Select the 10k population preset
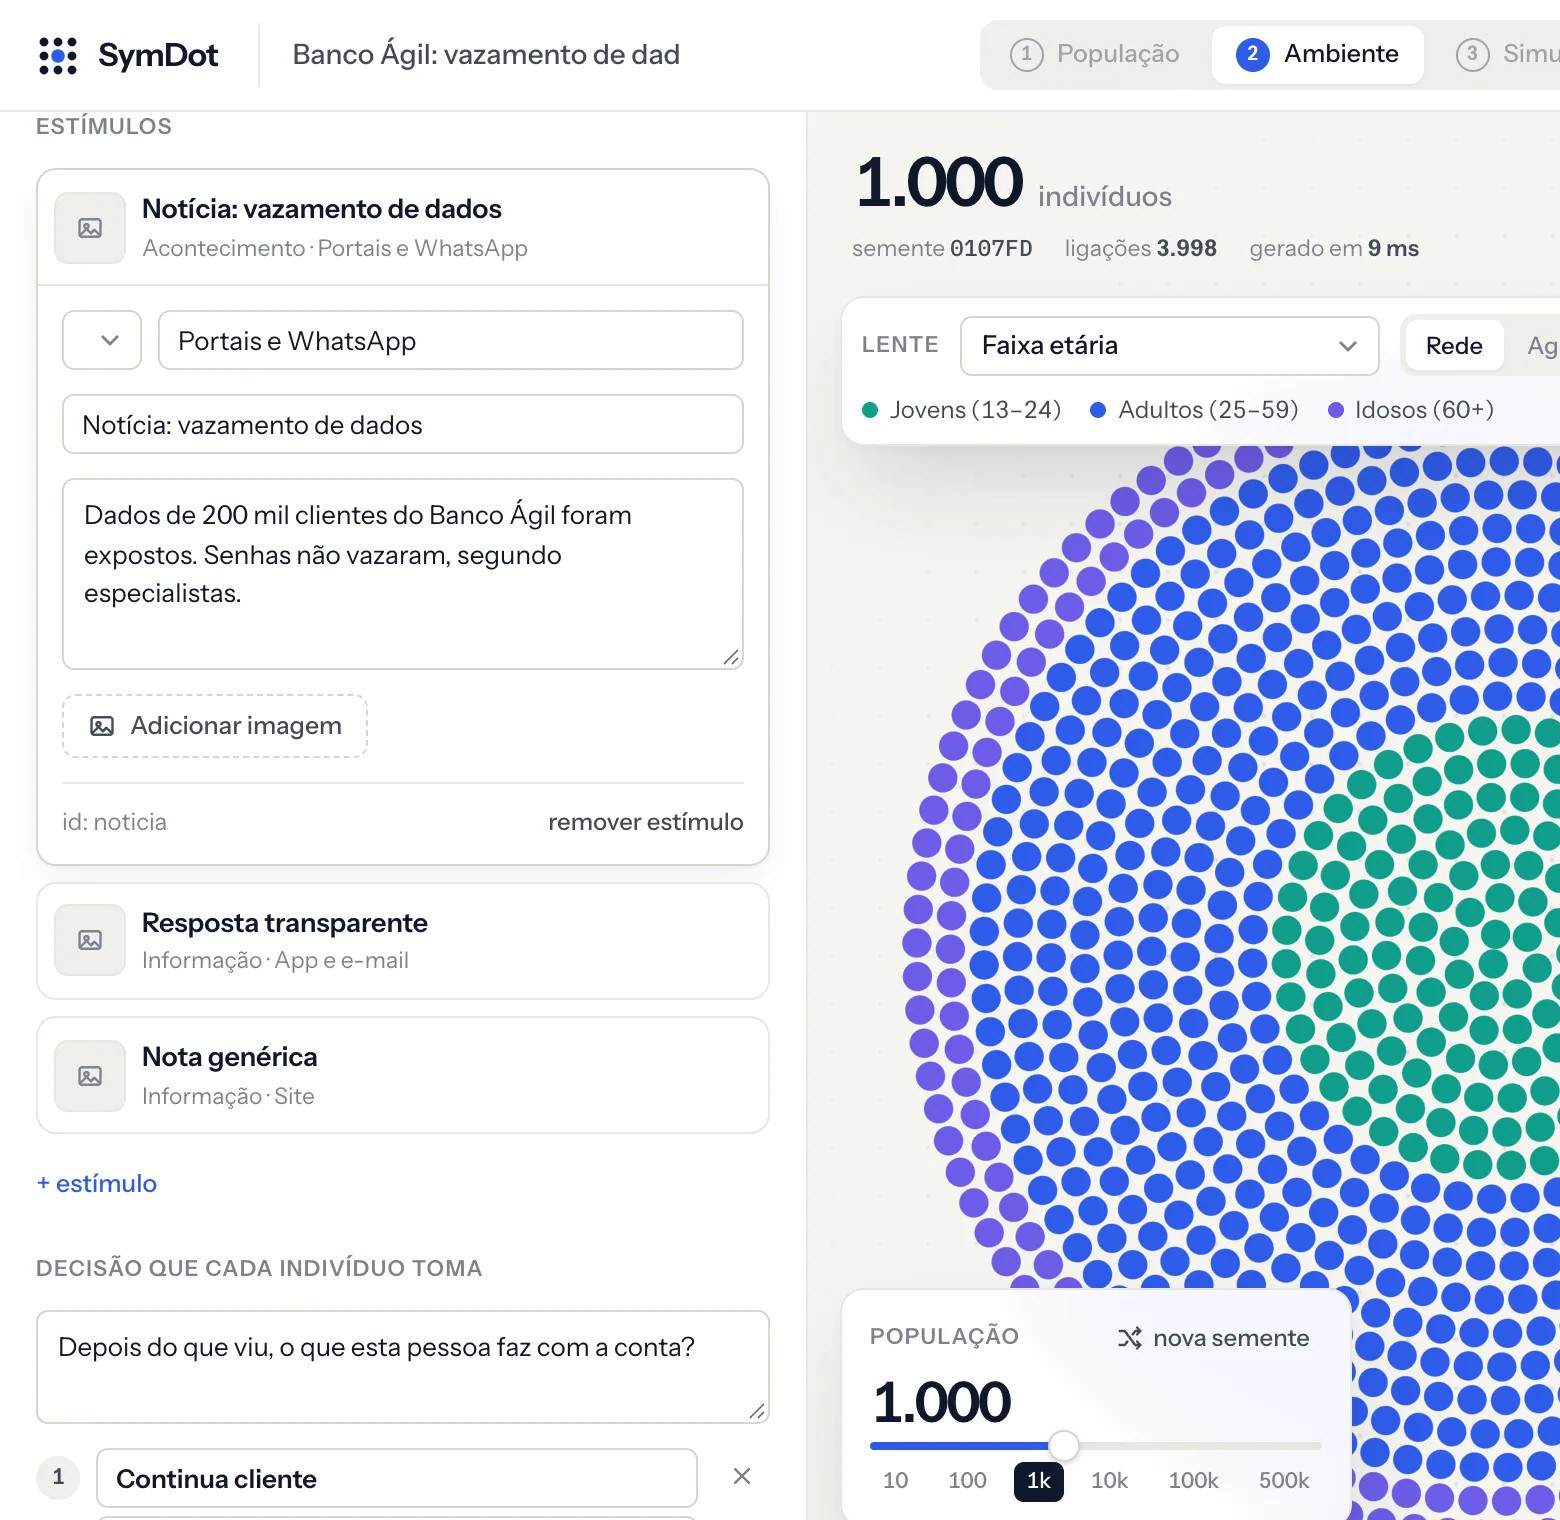 click(x=1109, y=1481)
